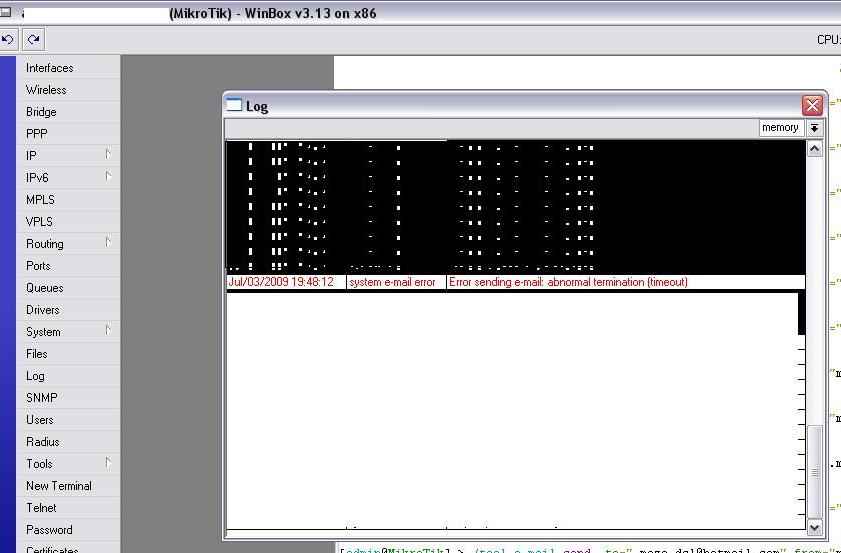Open the Radius menu item
841x553 pixels.
coord(68,441)
